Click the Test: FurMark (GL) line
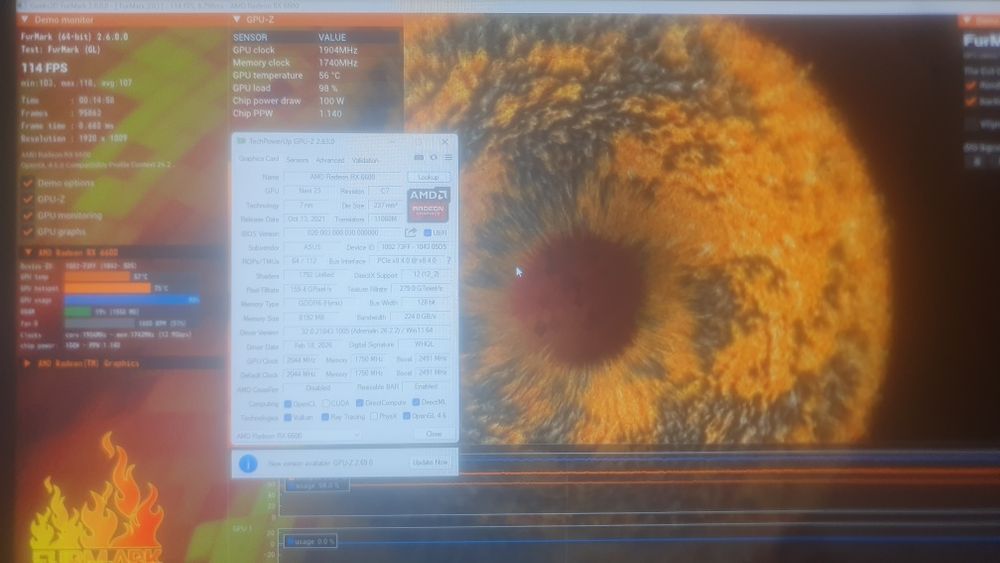This screenshot has height=563, width=1000. point(61,49)
